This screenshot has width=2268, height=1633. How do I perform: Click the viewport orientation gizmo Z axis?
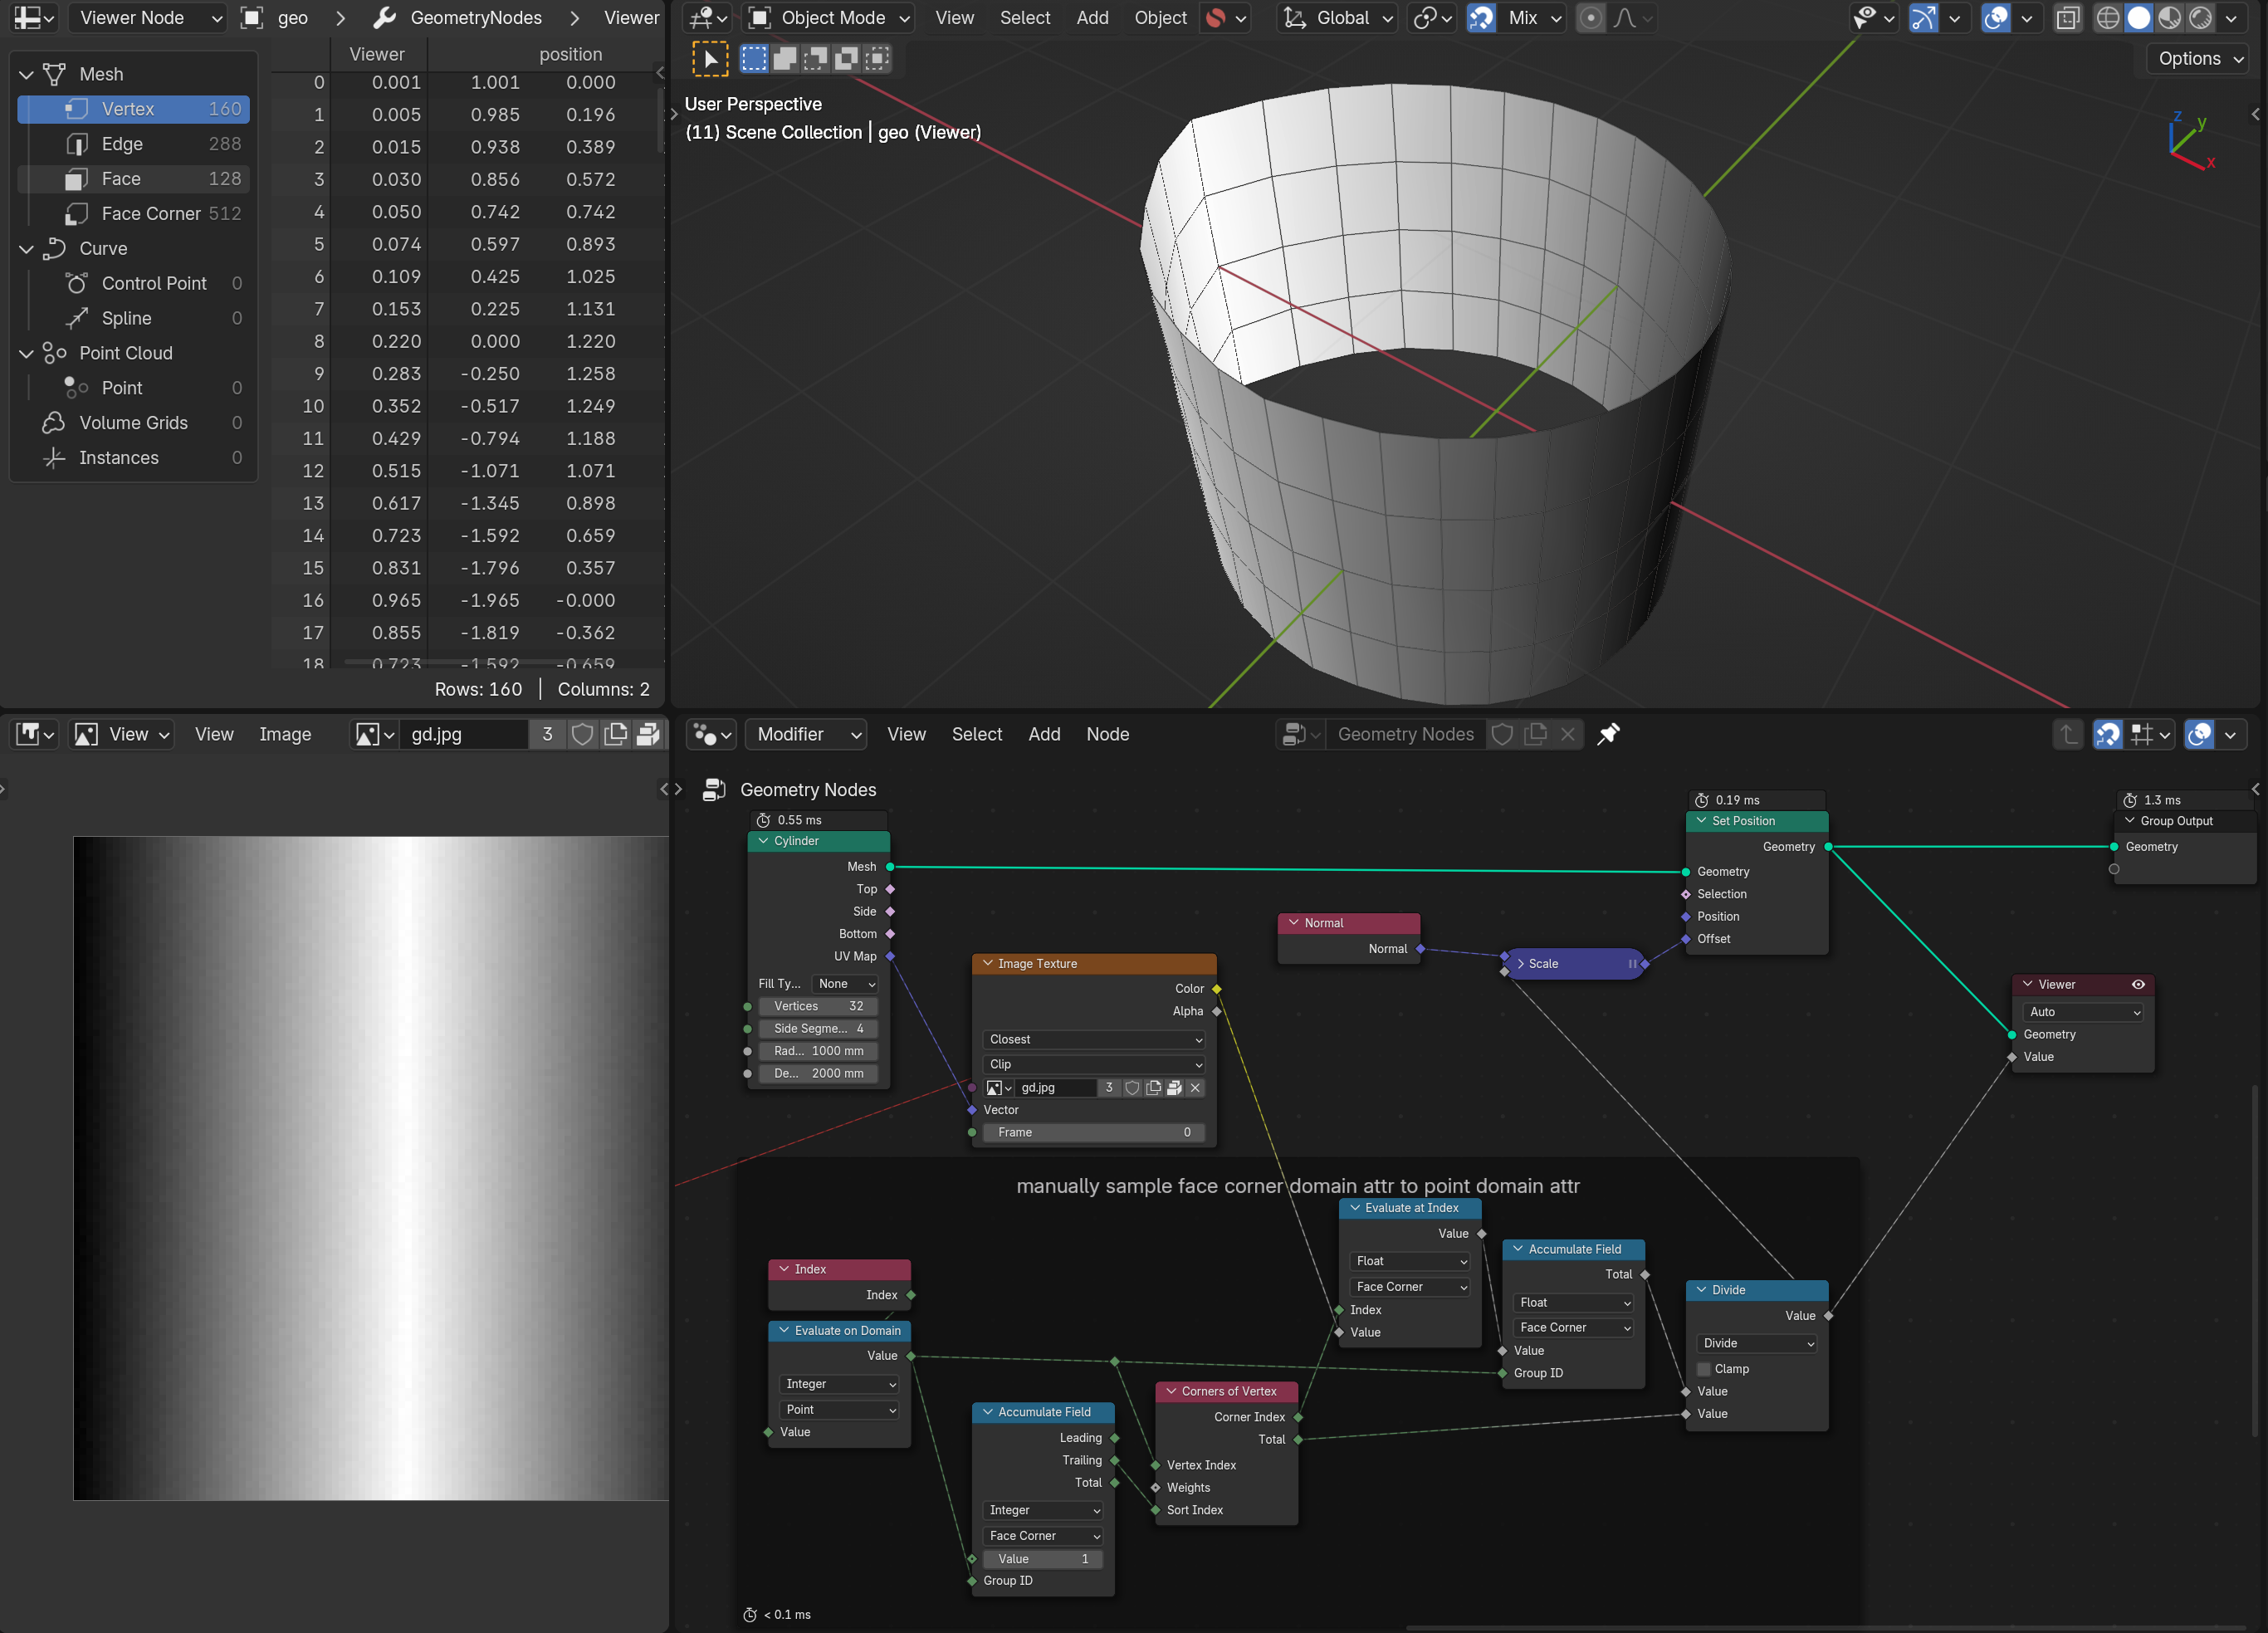point(2178,118)
